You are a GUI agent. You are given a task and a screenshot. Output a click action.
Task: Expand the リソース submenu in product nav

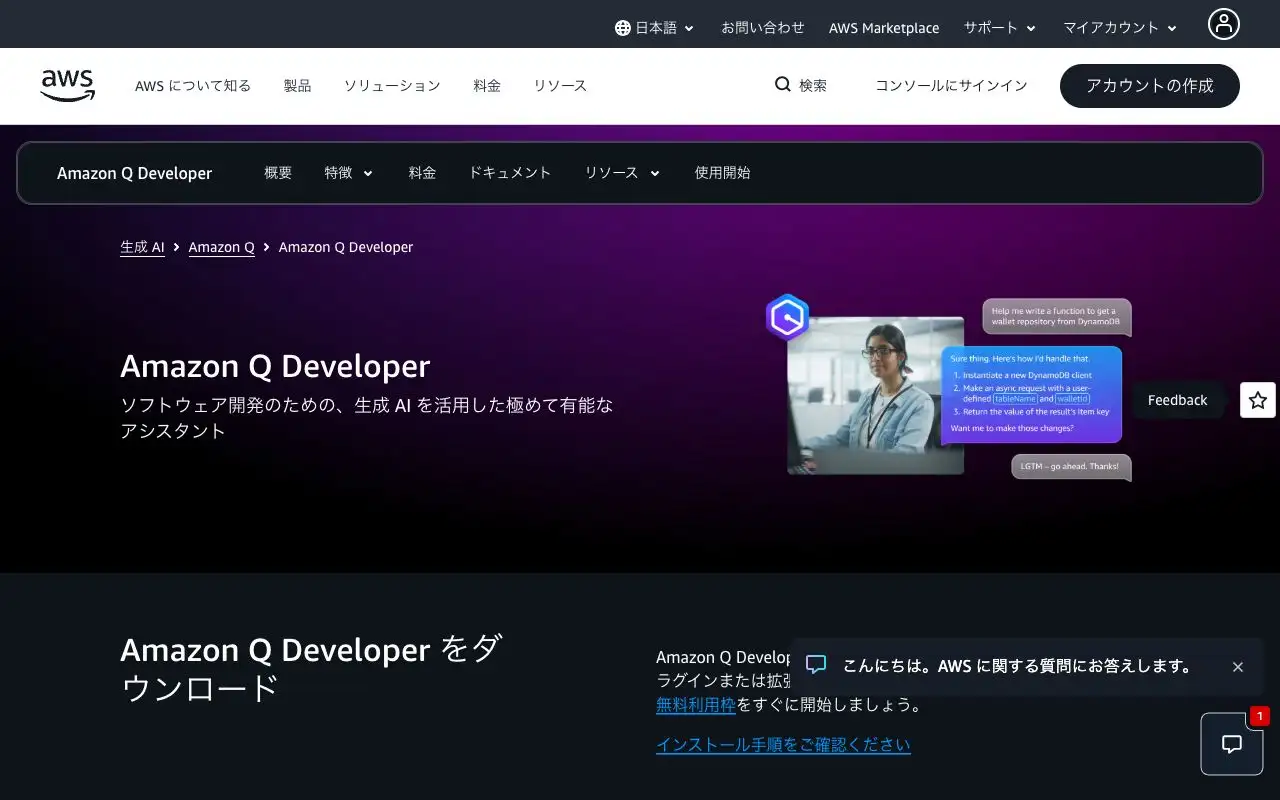click(622, 173)
